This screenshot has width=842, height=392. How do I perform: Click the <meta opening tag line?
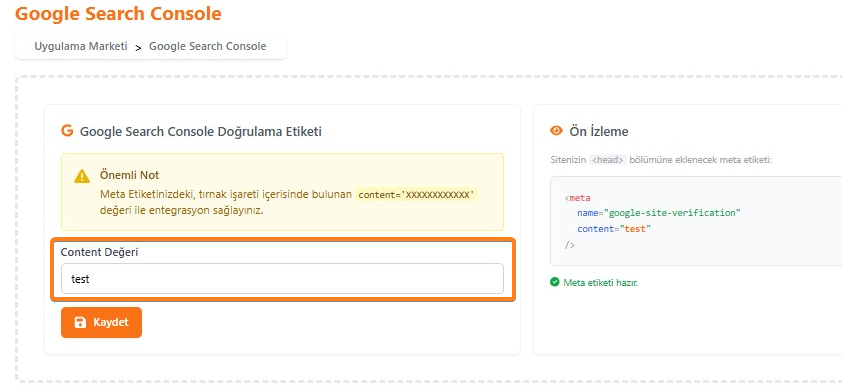click(577, 198)
